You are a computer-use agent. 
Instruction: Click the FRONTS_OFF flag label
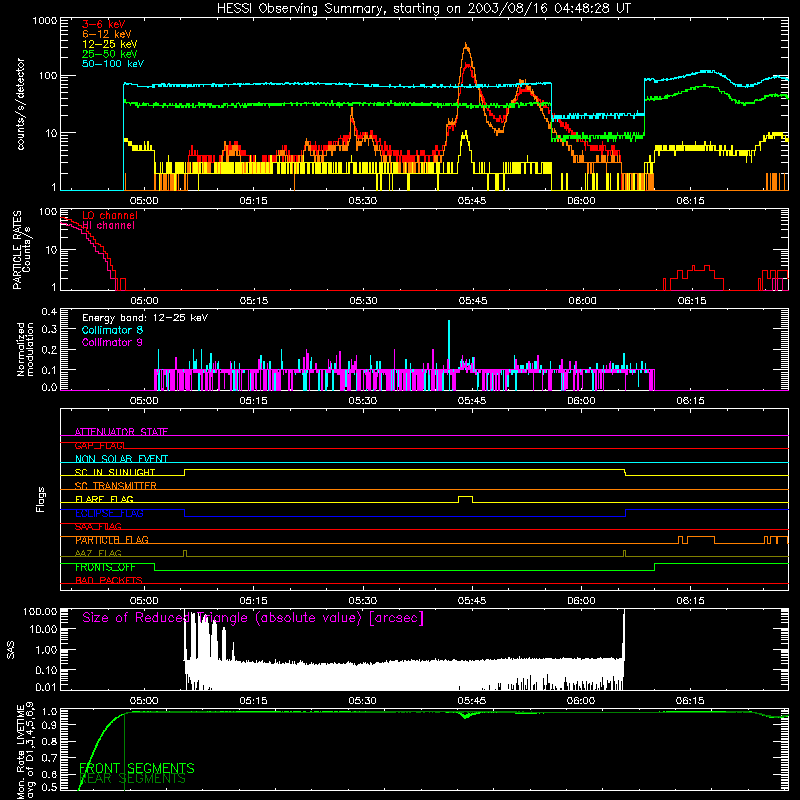[x=105, y=567]
